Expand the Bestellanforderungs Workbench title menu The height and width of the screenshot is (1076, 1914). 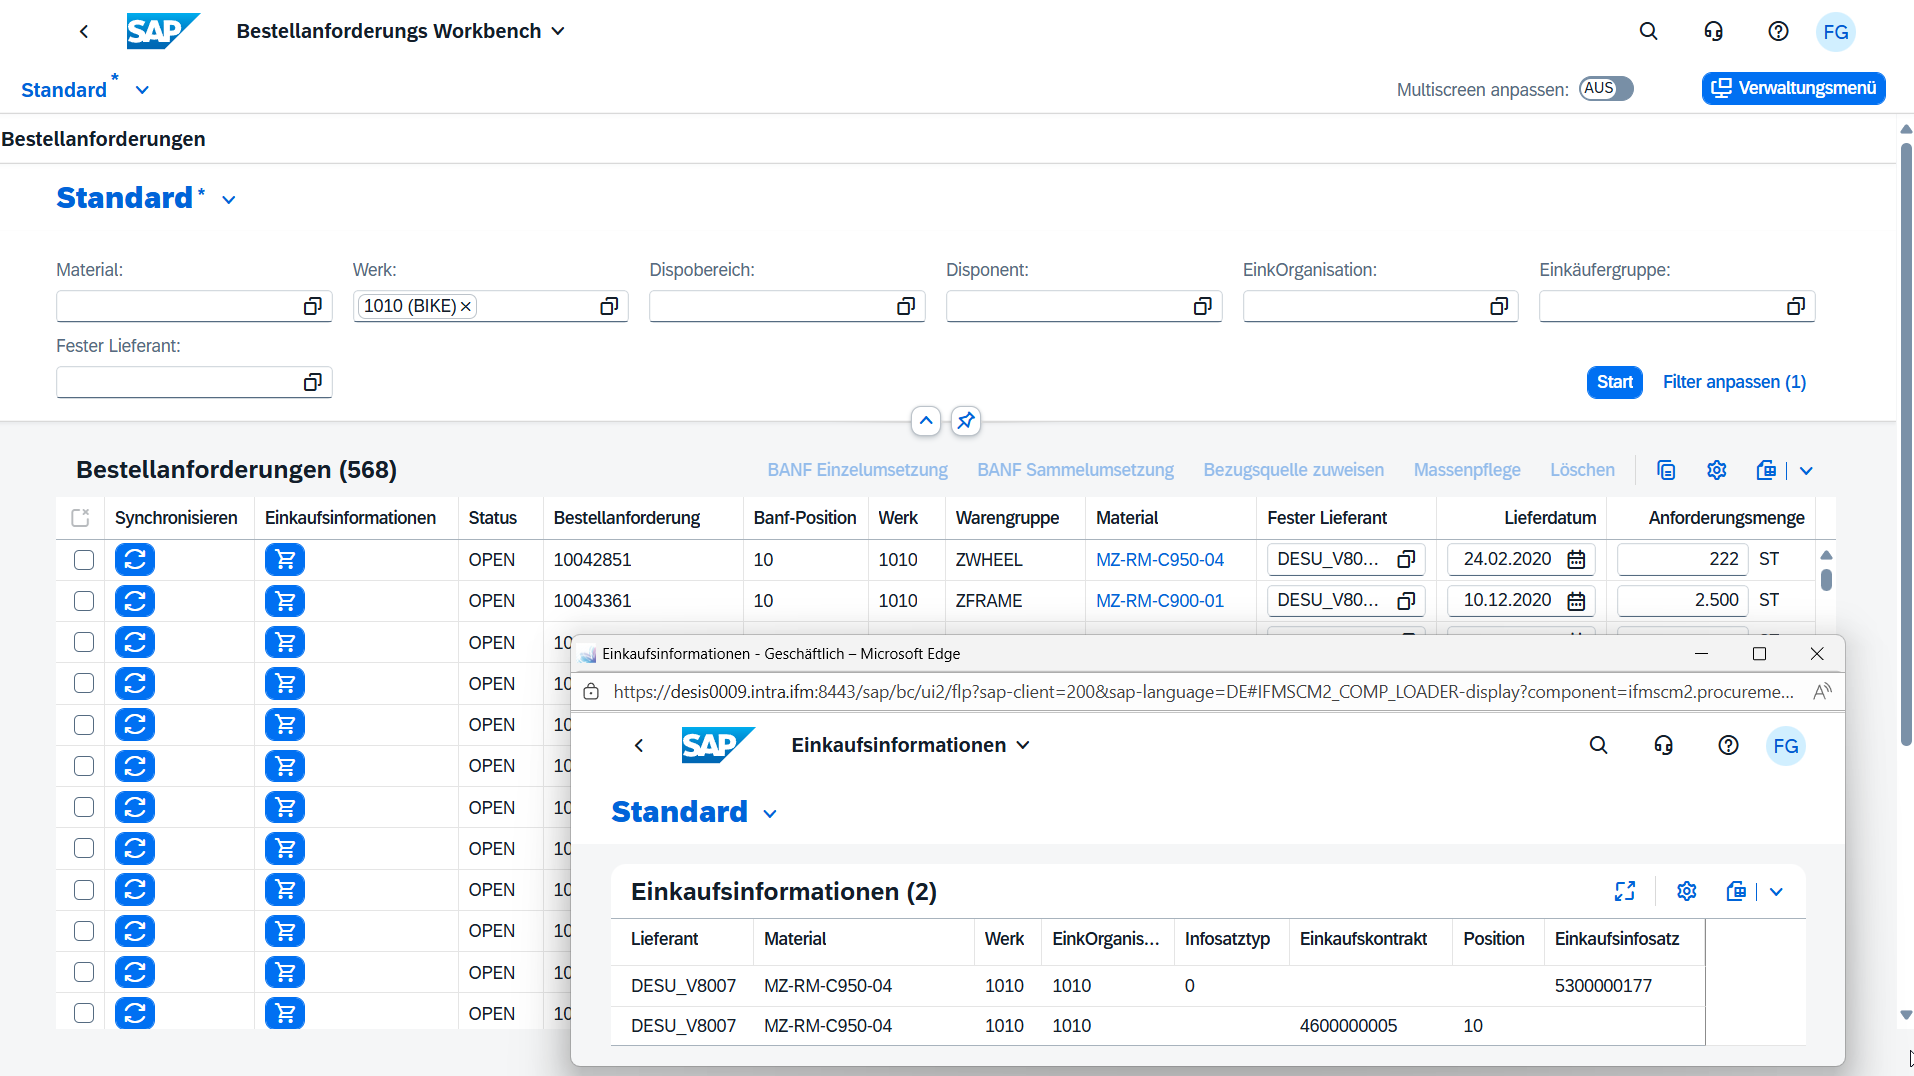pyautogui.click(x=558, y=31)
